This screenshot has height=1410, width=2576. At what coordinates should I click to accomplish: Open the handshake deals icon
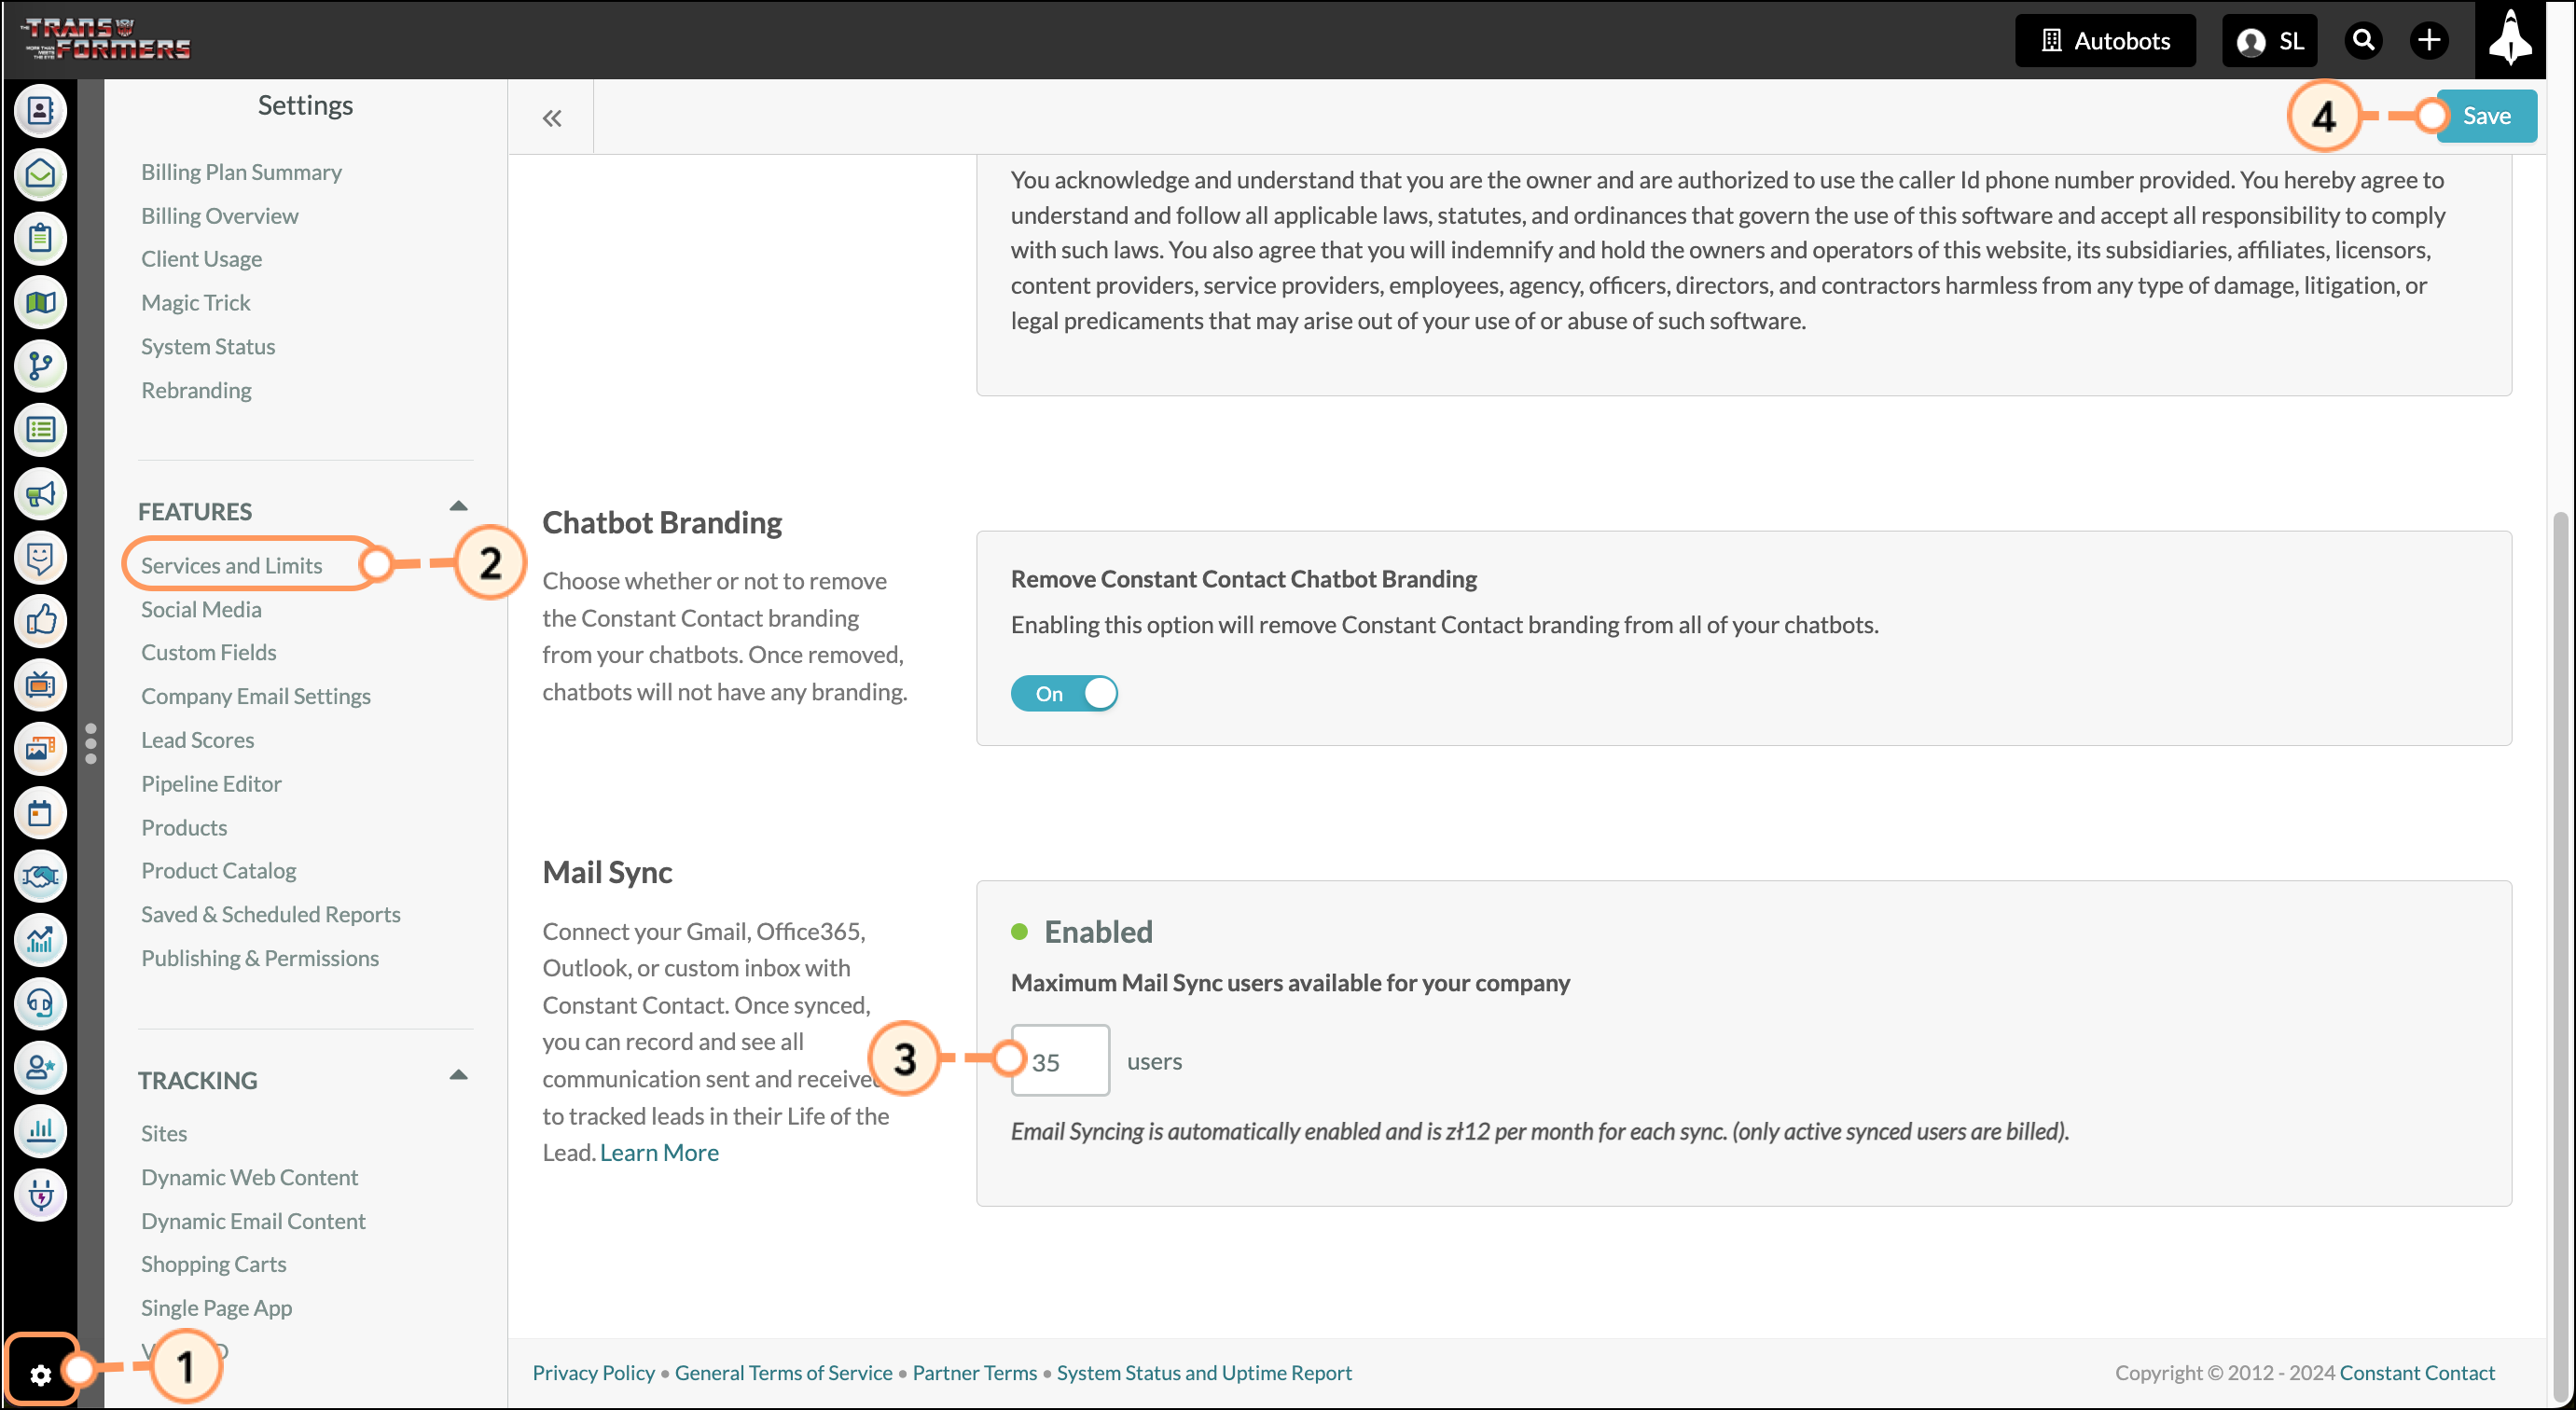[x=40, y=877]
